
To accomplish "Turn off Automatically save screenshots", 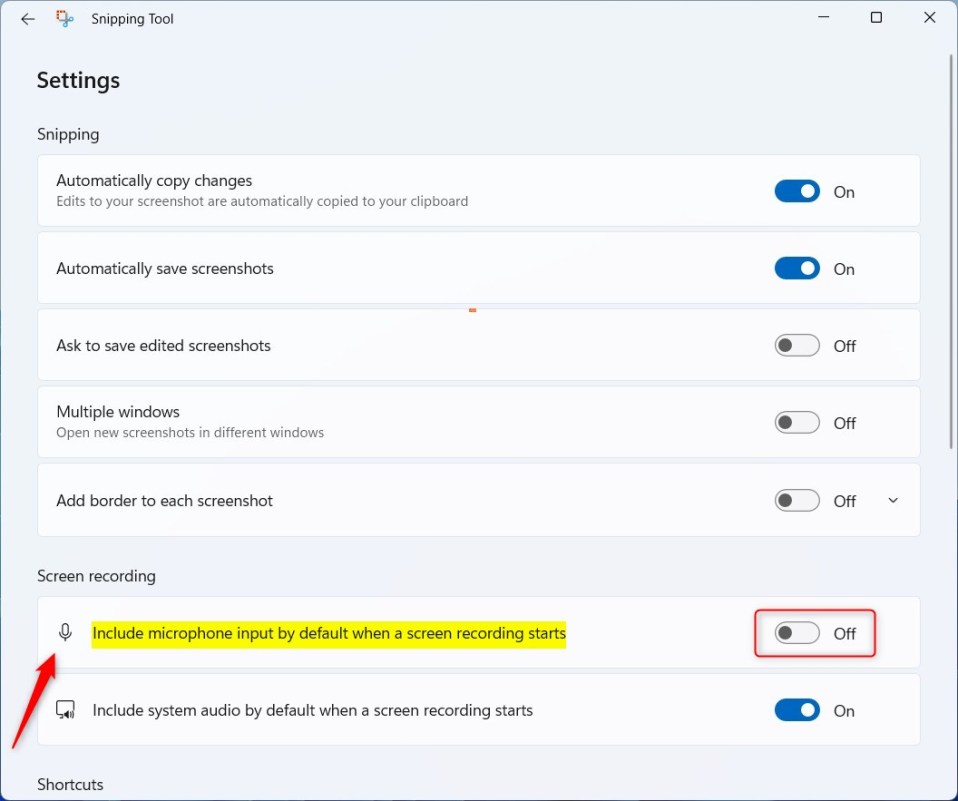I will (x=797, y=268).
